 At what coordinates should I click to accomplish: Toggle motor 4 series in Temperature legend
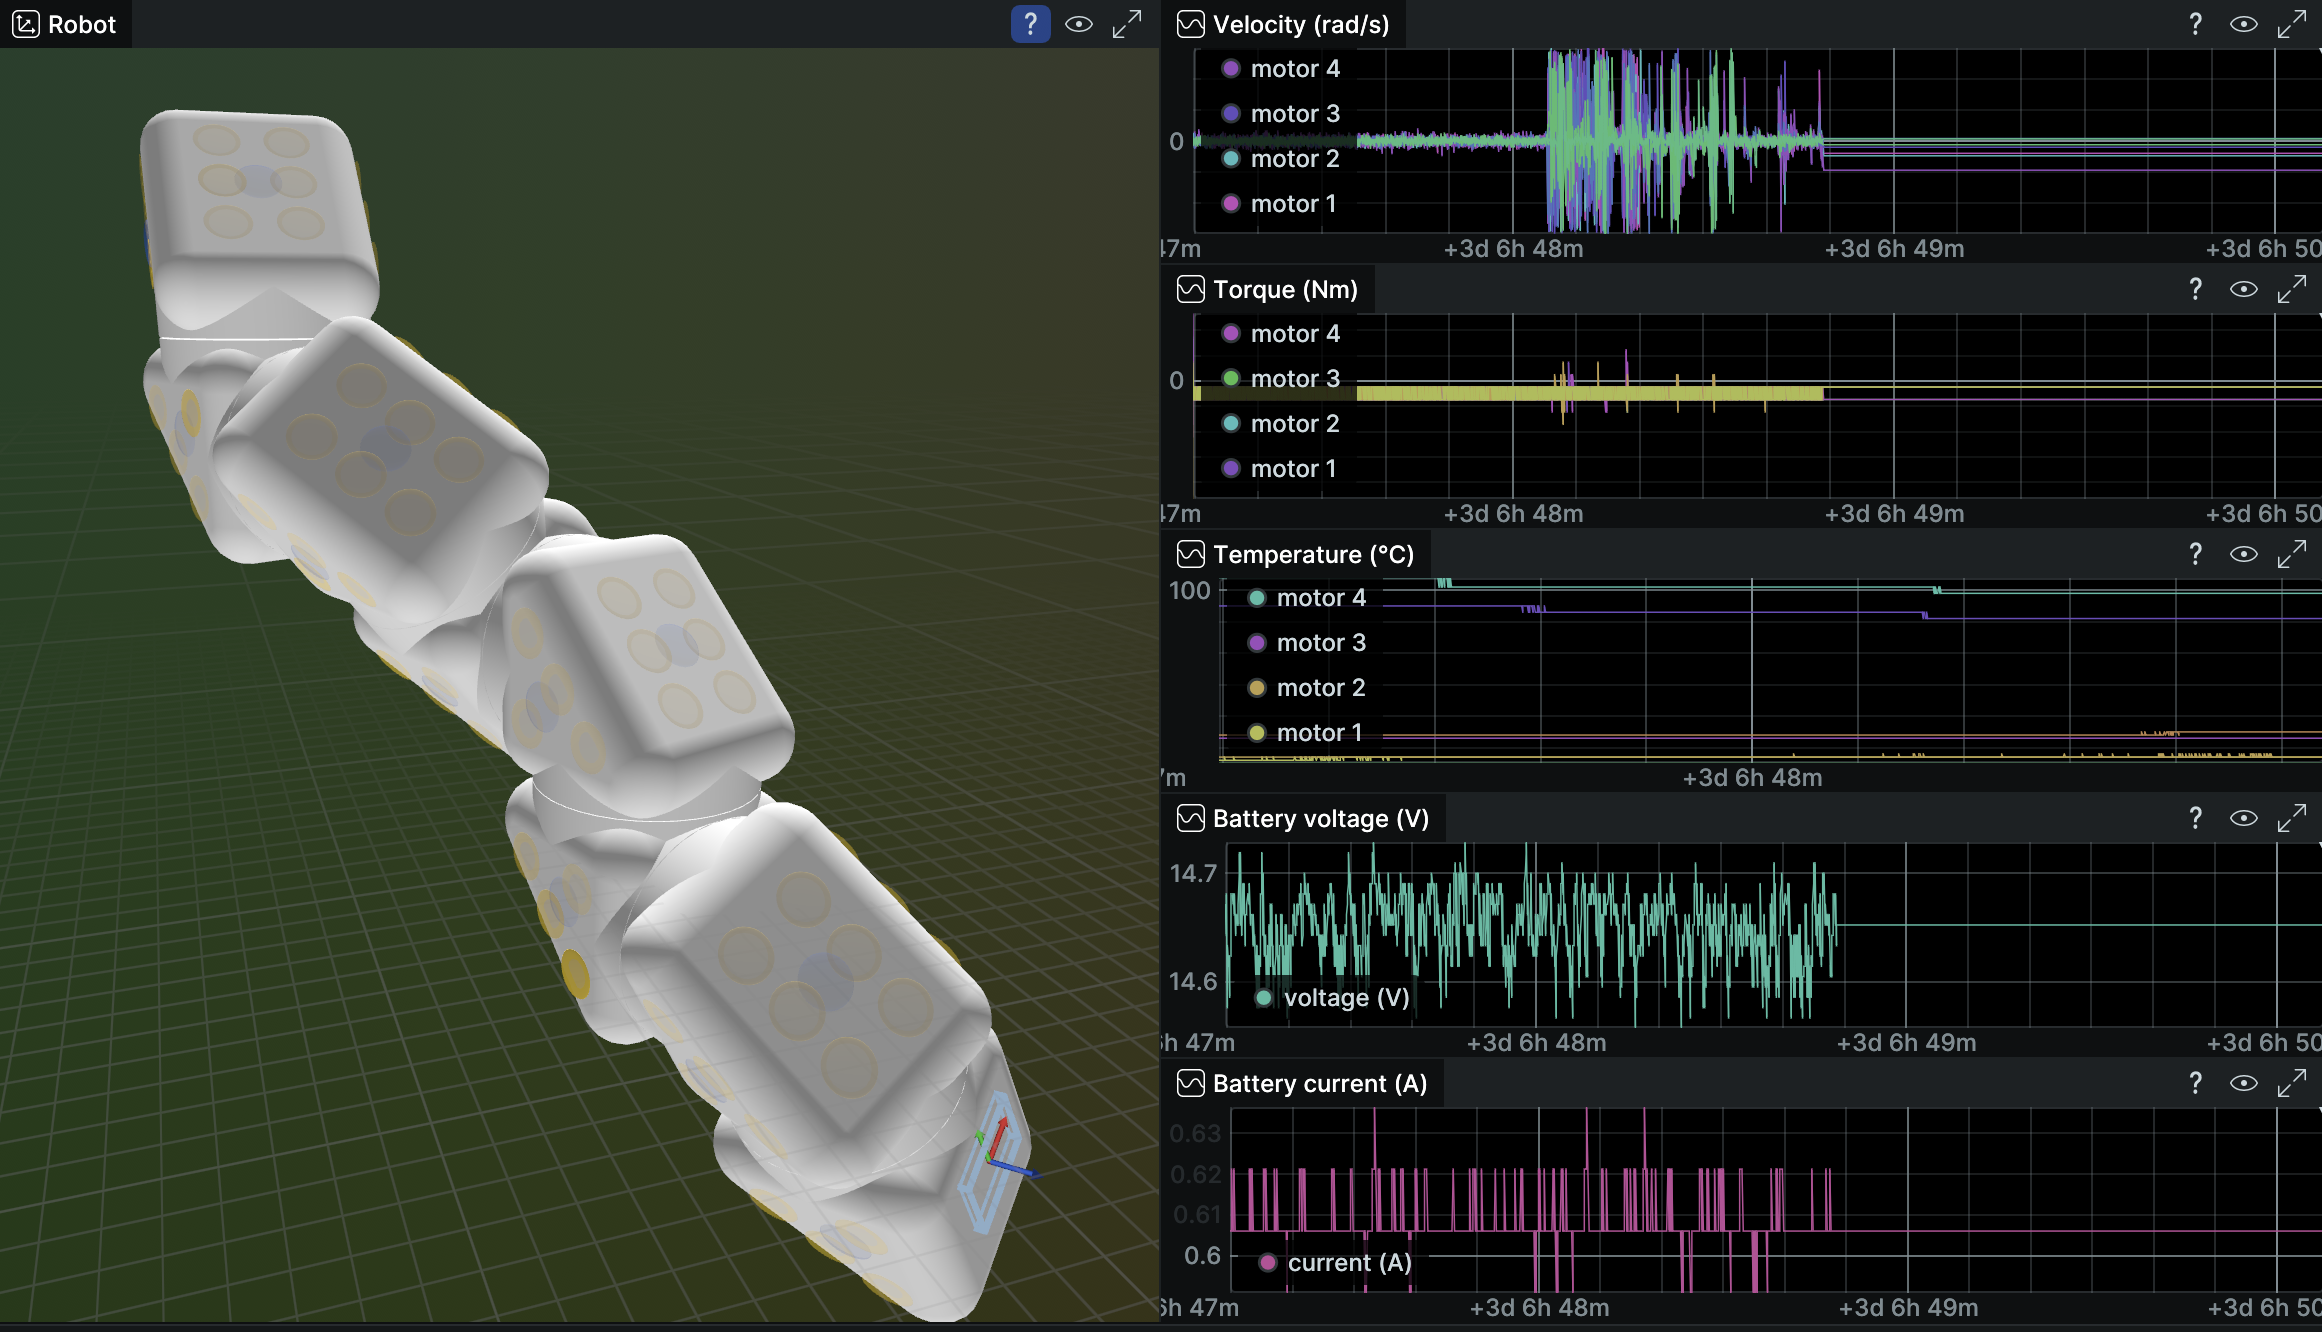[x=1308, y=598]
